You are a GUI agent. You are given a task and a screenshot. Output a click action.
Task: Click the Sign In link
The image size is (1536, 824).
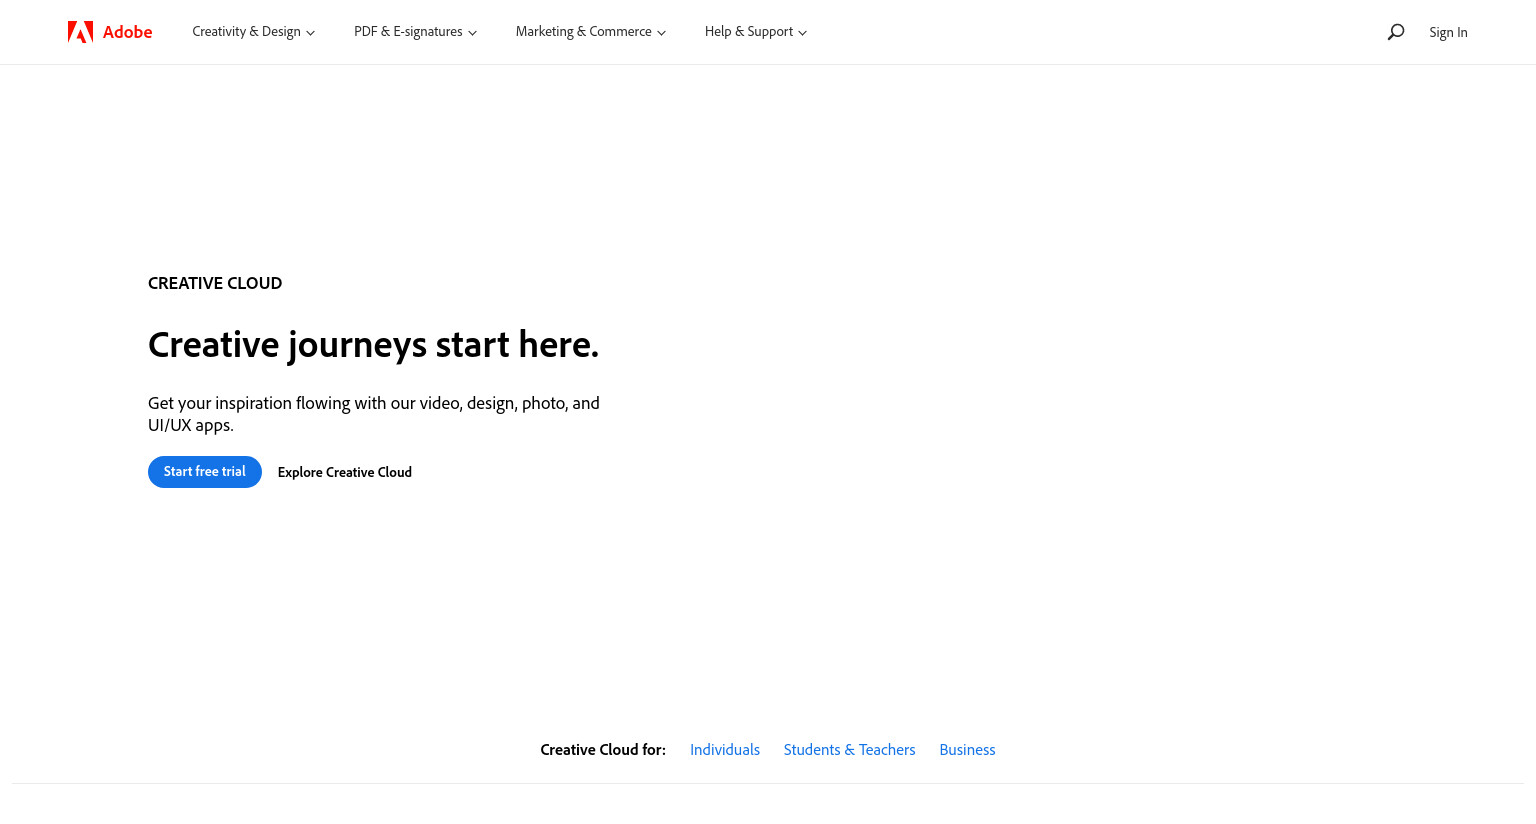[1448, 32]
